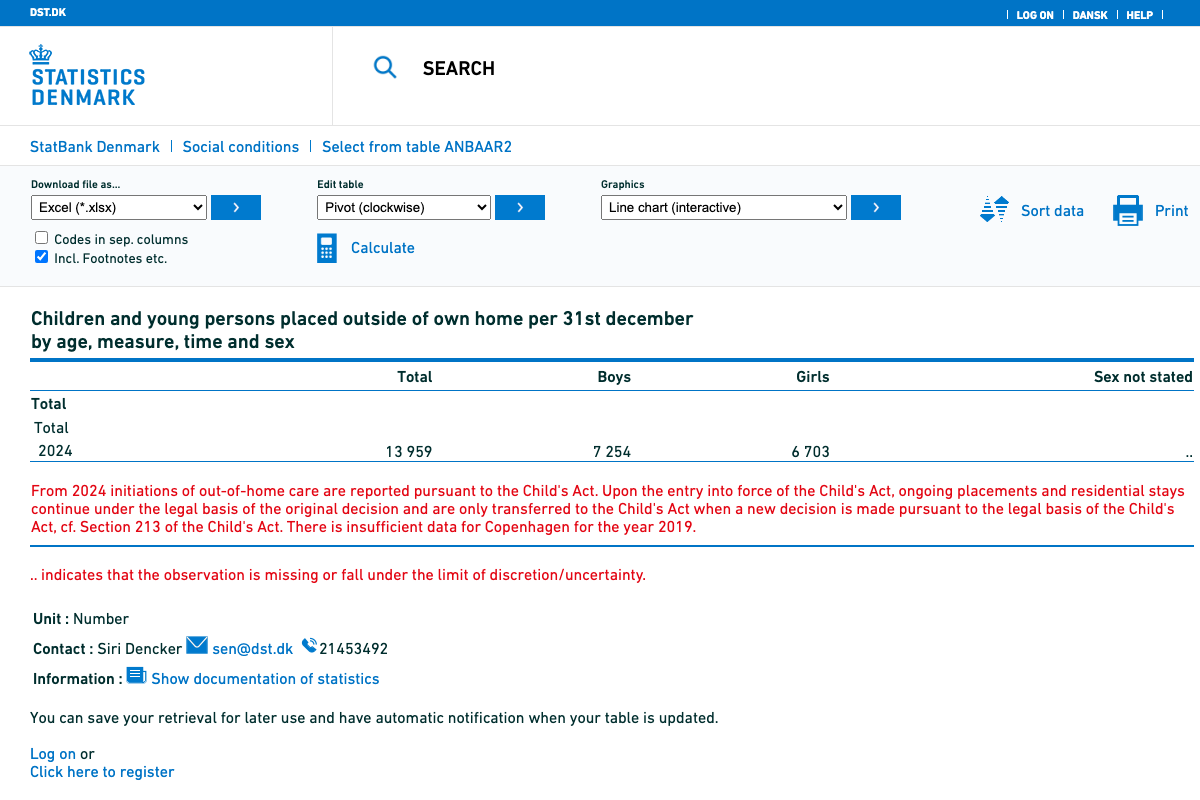
Task: Click the printer icon
Action: [1128, 211]
